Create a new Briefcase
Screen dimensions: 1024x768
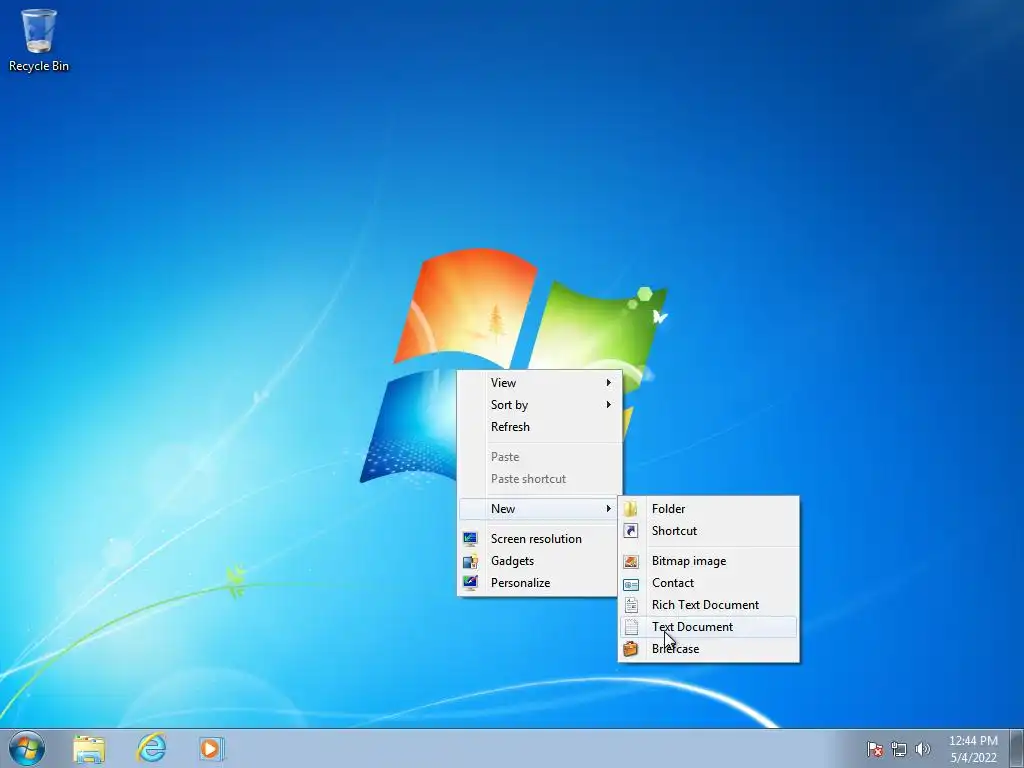[709, 648]
